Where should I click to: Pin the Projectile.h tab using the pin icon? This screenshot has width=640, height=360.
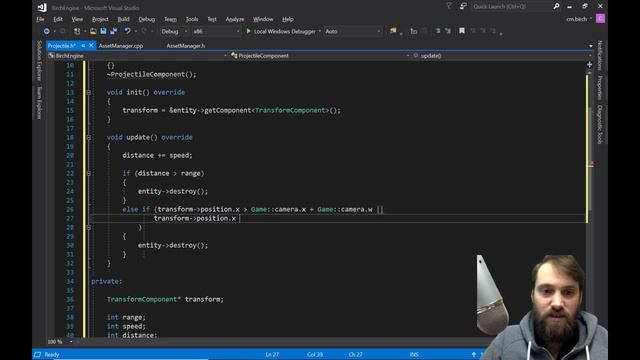[83, 46]
